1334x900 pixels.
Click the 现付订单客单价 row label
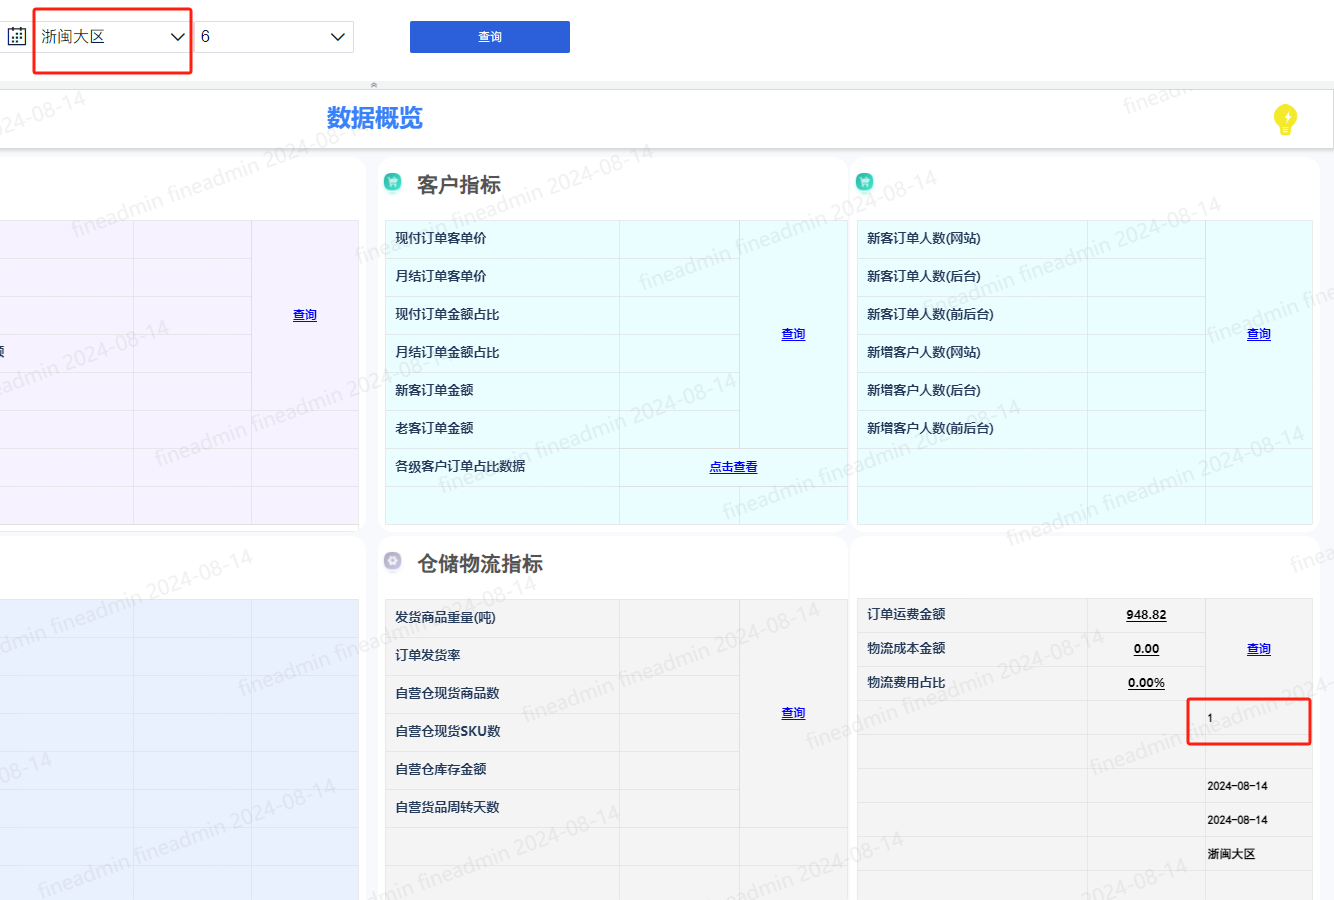point(441,238)
